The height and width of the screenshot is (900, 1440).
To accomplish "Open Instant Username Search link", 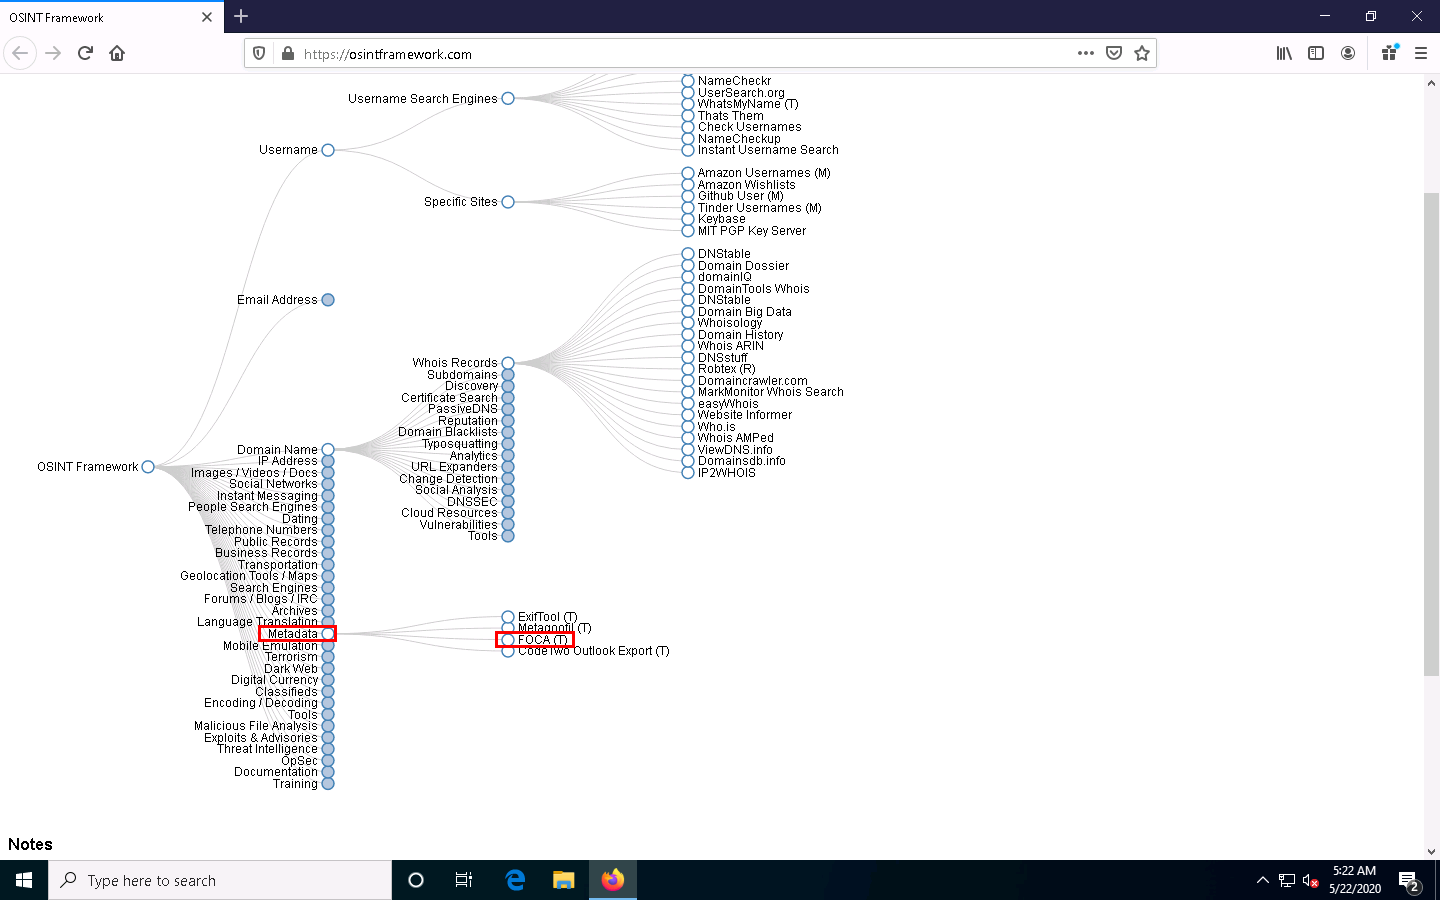I will click(768, 150).
